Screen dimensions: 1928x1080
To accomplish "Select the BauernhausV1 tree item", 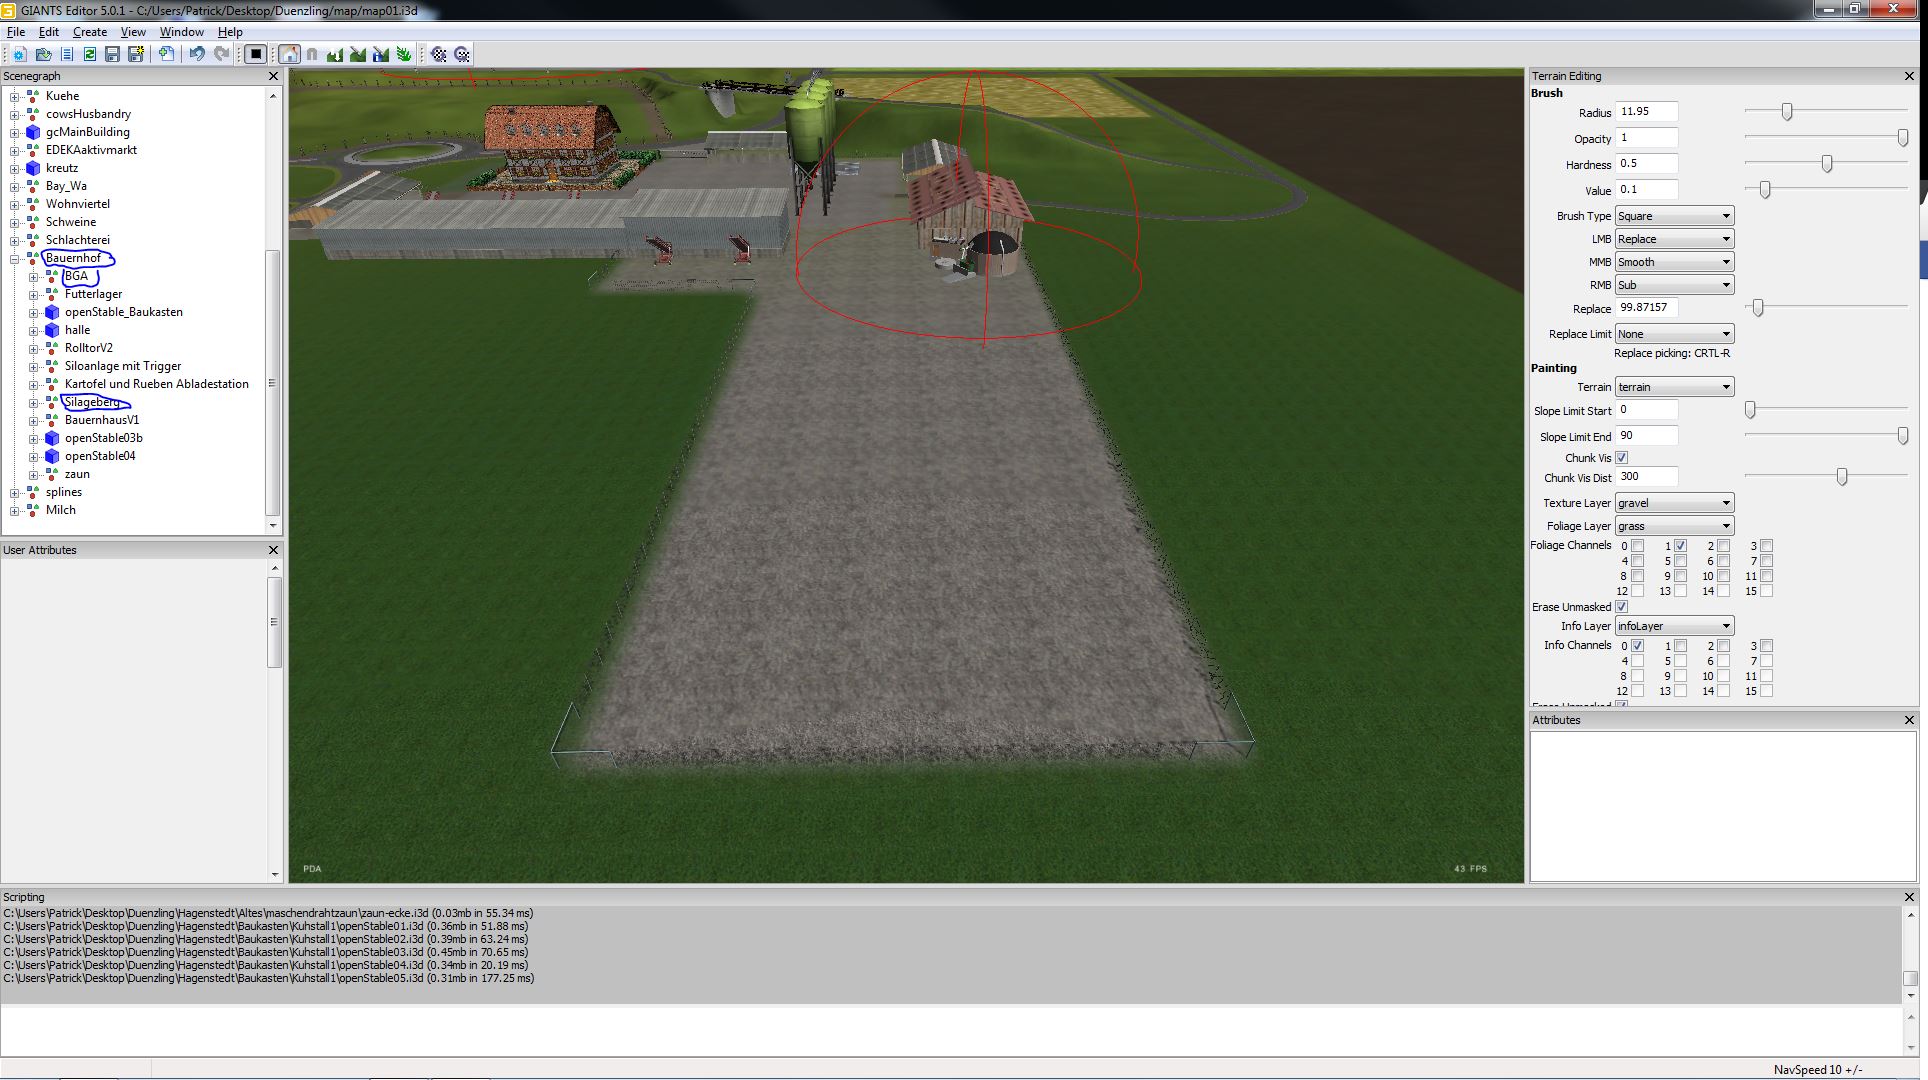I will pos(102,420).
